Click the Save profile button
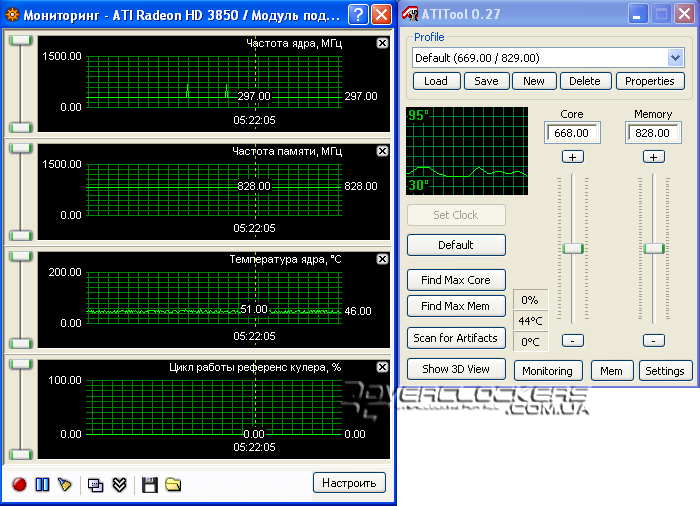Image resolution: width=700 pixels, height=506 pixels. [x=486, y=81]
